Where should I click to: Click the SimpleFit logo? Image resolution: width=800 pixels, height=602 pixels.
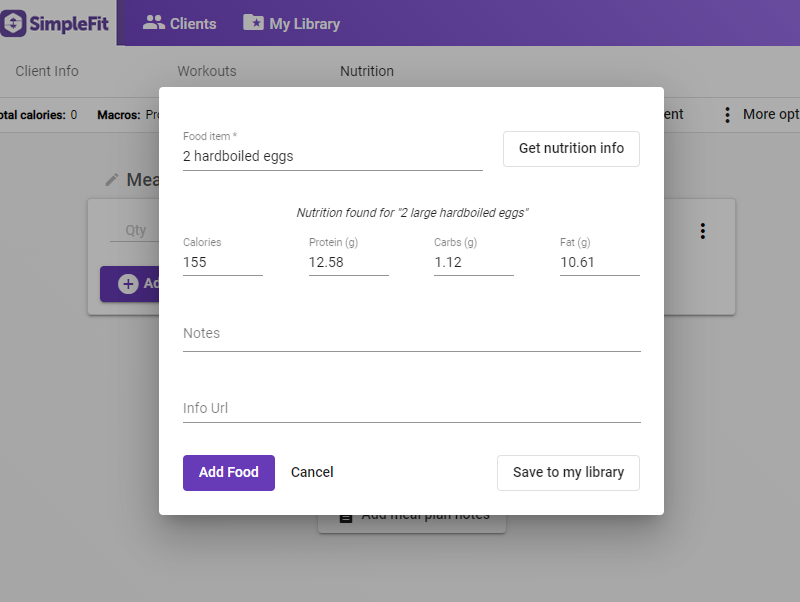pyautogui.click(x=56, y=23)
